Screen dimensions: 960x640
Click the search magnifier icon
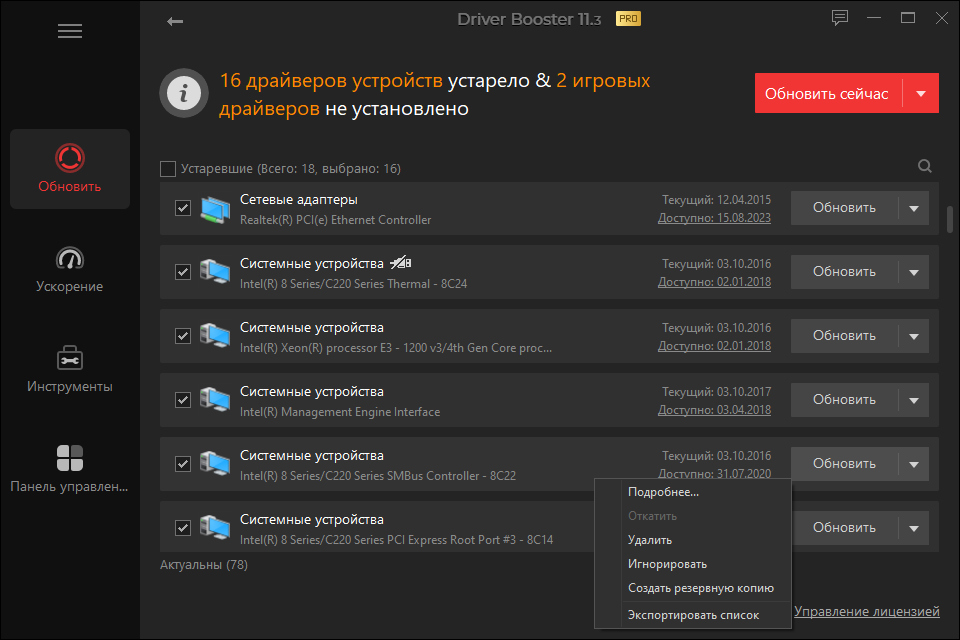pos(925,167)
